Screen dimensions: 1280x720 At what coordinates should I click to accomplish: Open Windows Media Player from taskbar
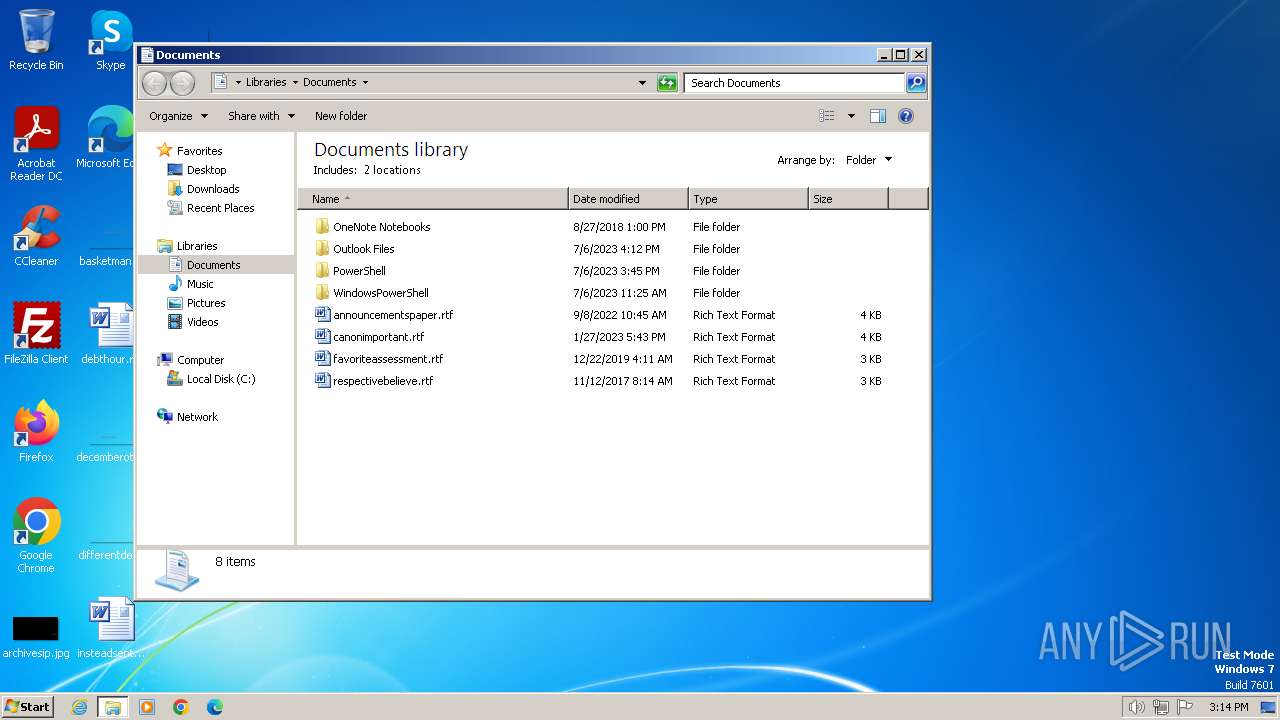(x=147, y=707)
